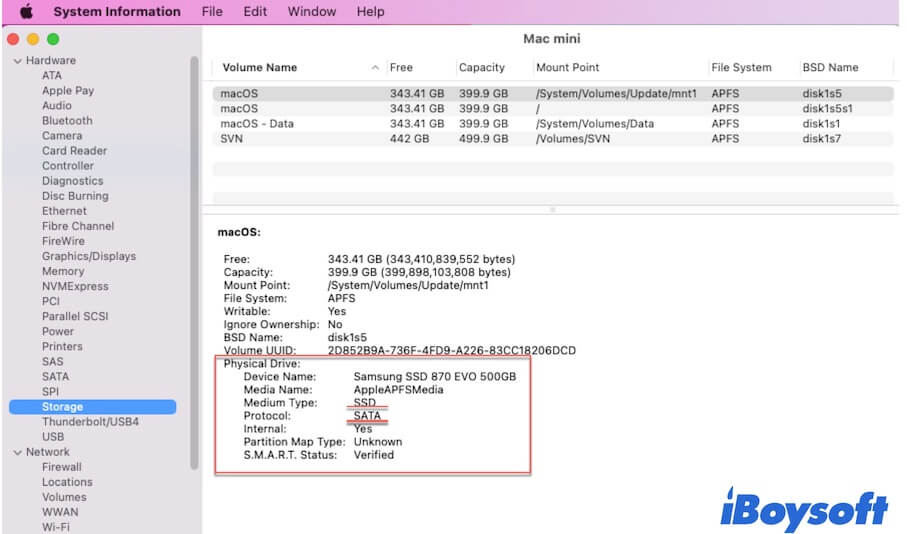Screen dimensions: 907x534
Task: Select NVMExpress in the Hardware list
Action: pos(75,286)
